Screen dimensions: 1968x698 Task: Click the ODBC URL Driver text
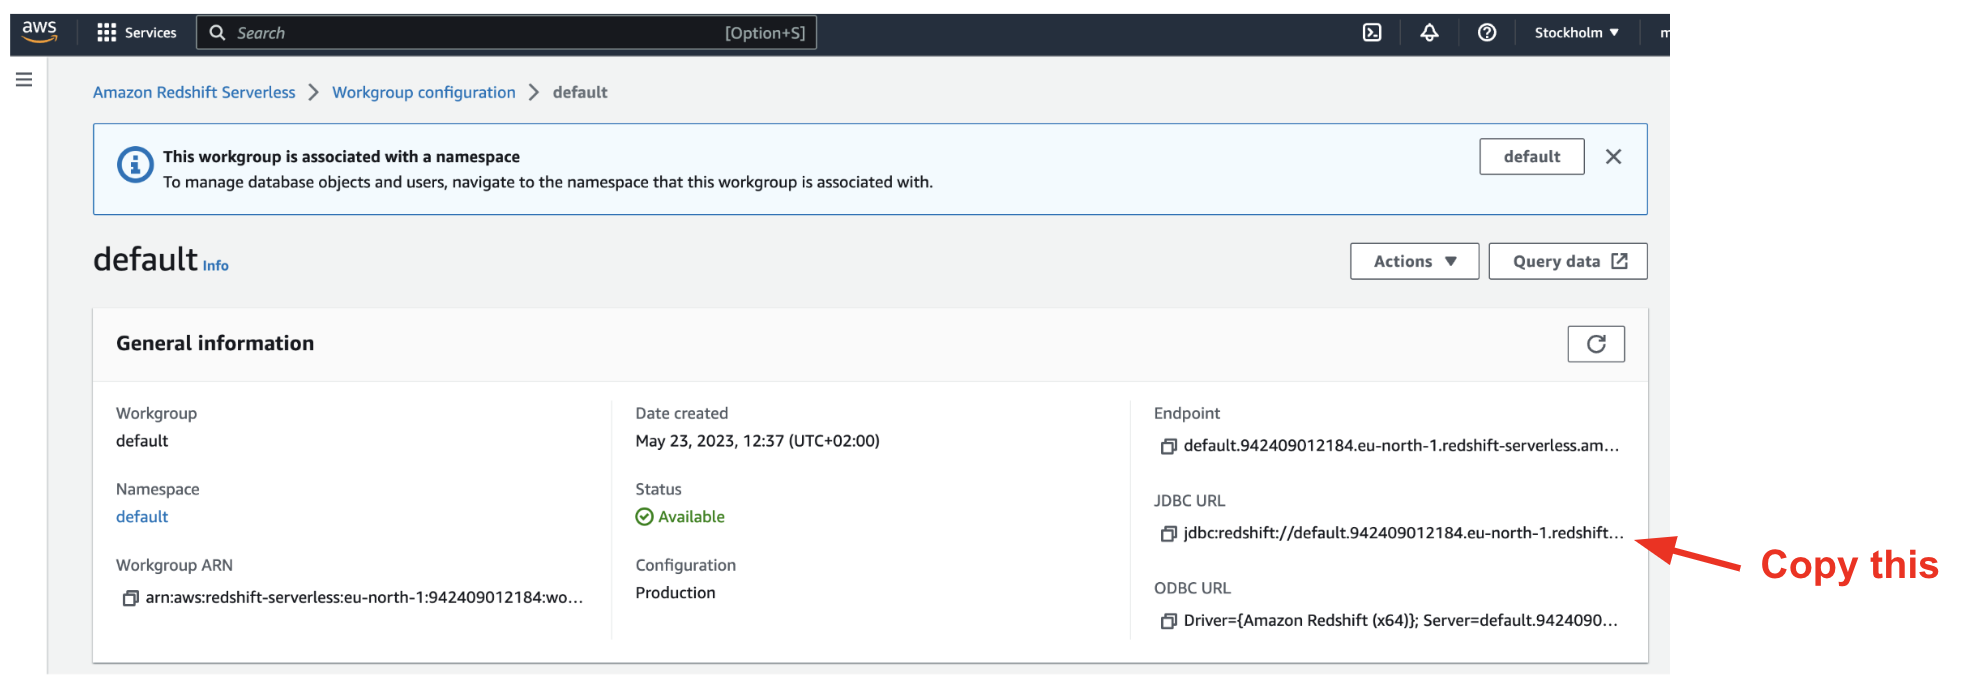point(1400,621)
